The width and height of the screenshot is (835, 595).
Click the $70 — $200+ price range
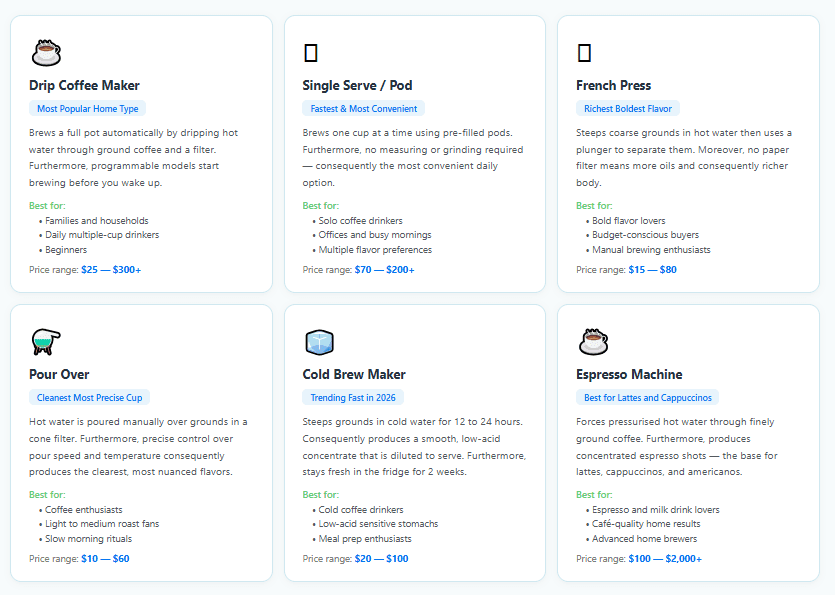384,270
